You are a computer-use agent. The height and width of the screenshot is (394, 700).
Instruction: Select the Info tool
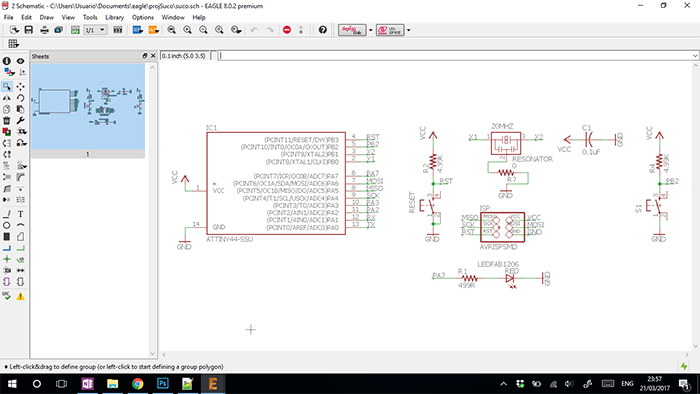(7, 61)
